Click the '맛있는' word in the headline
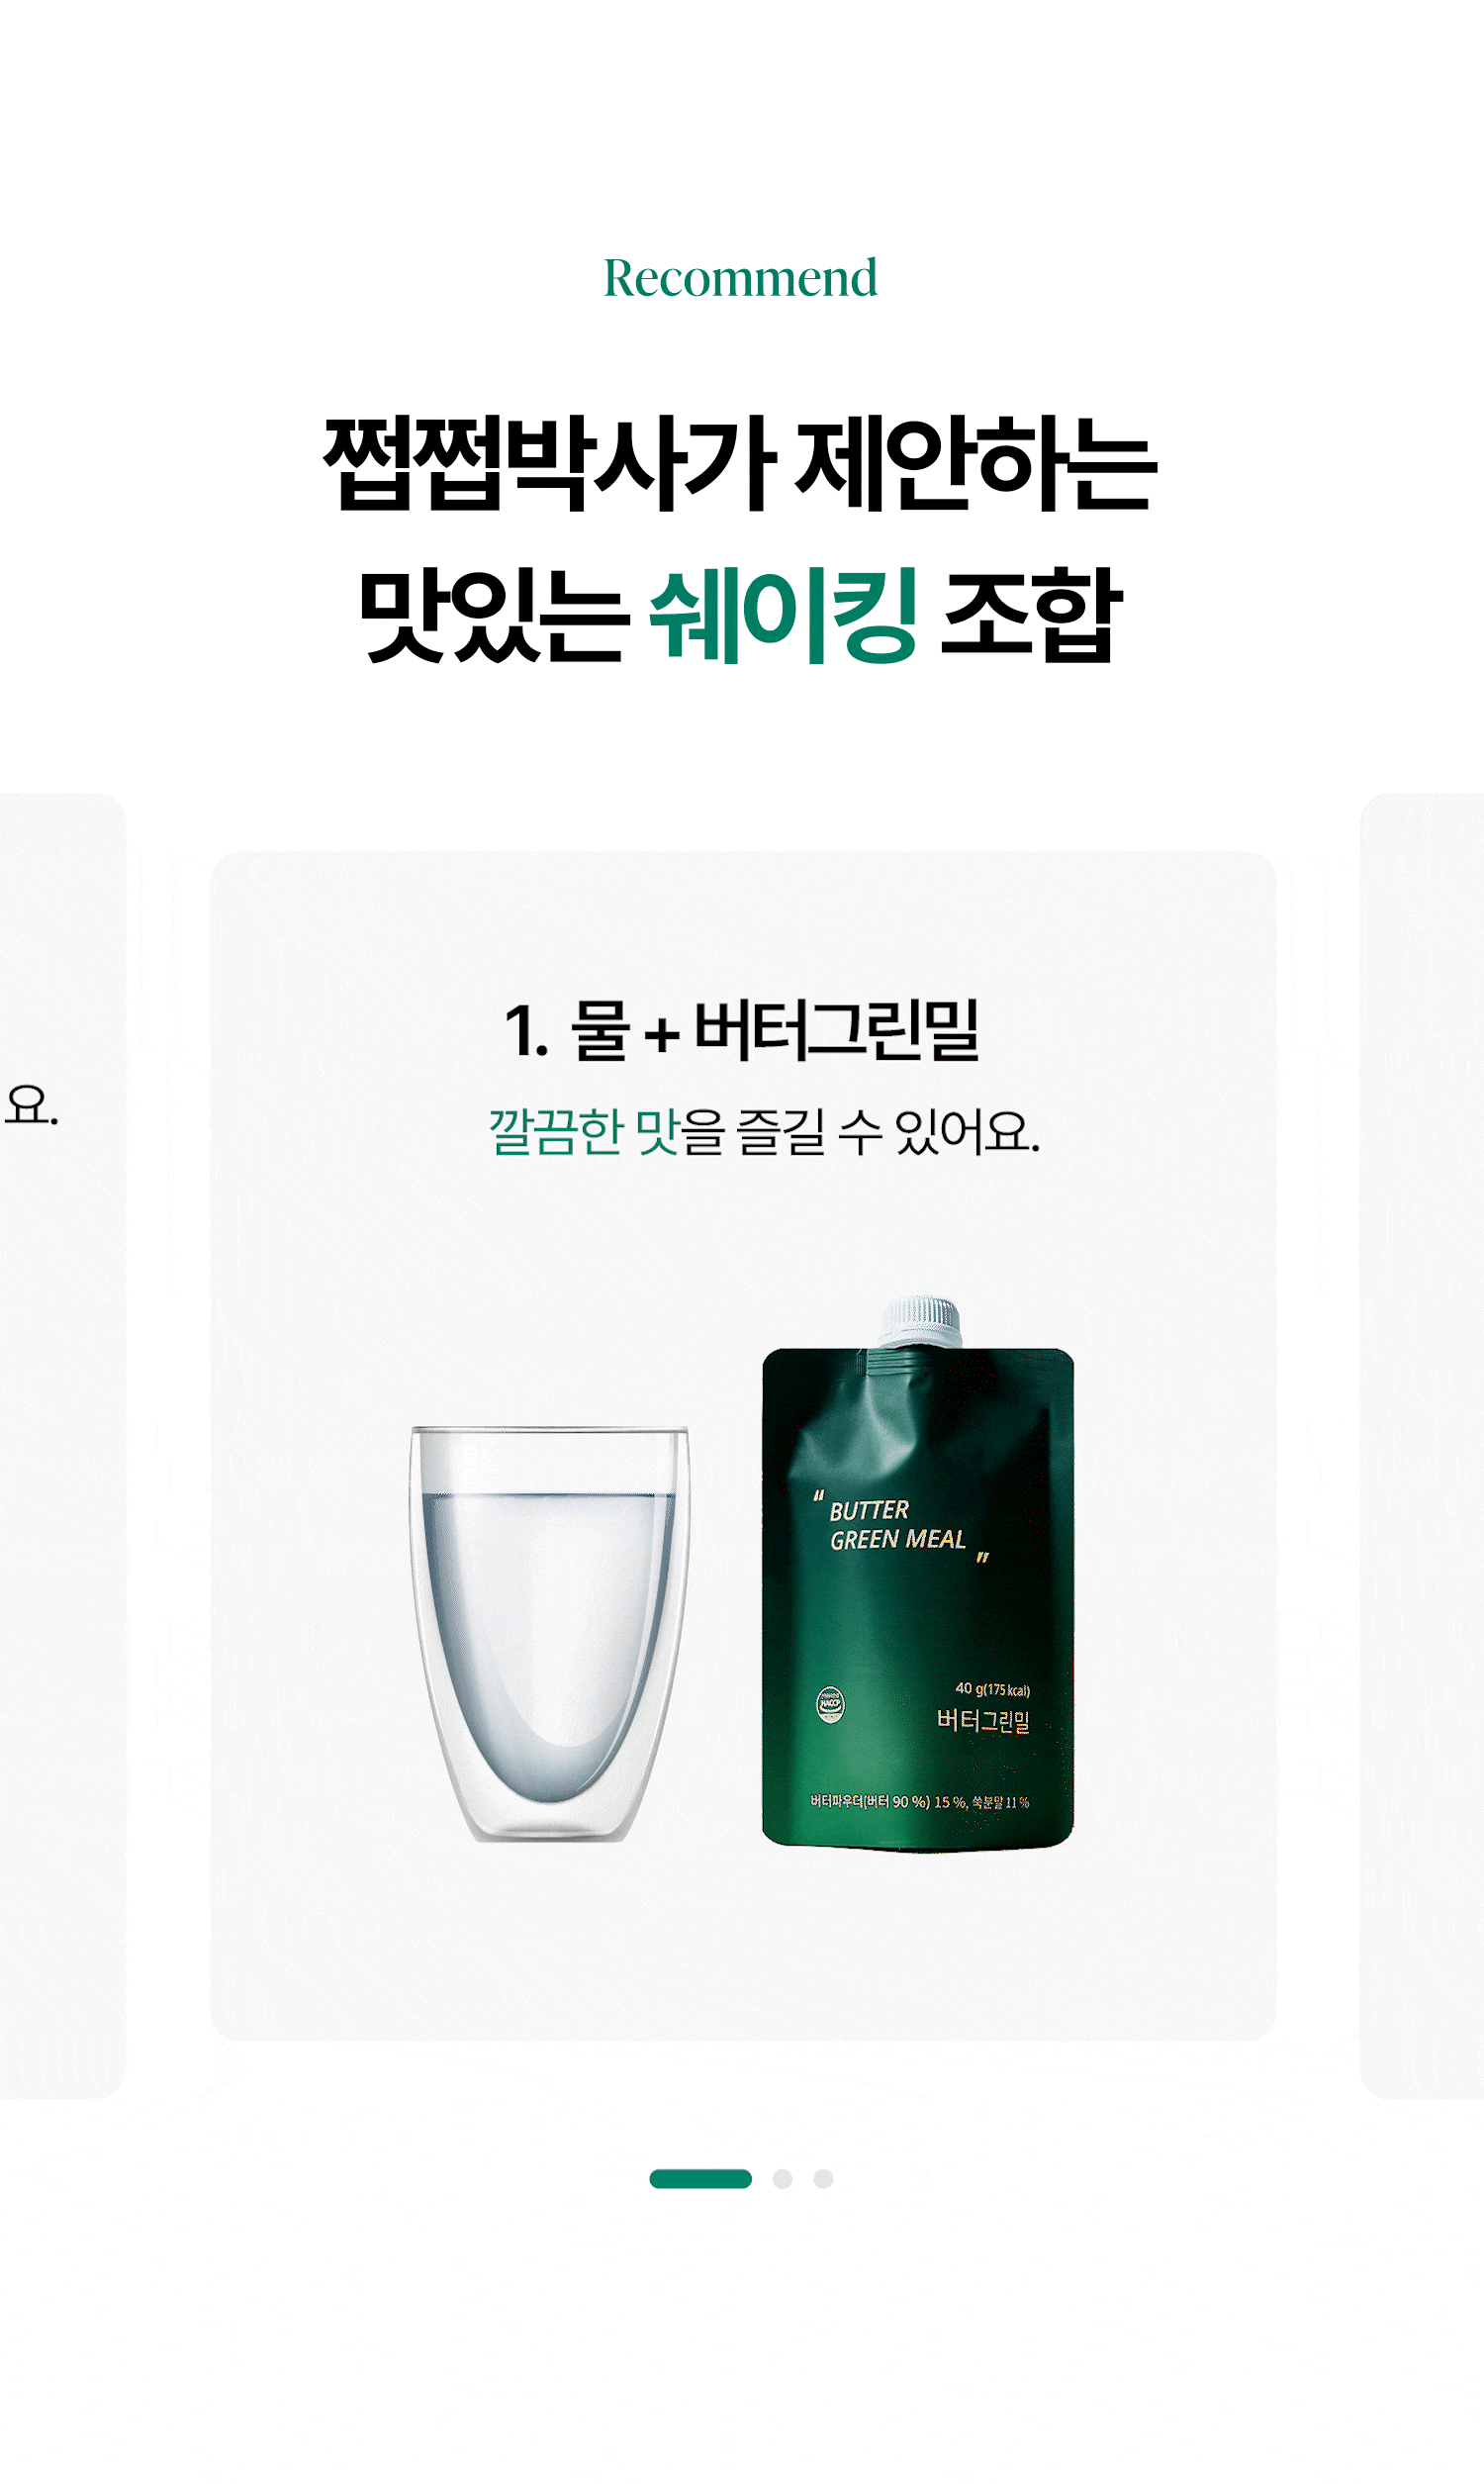 pyautogui.click(x=494, y=614)
